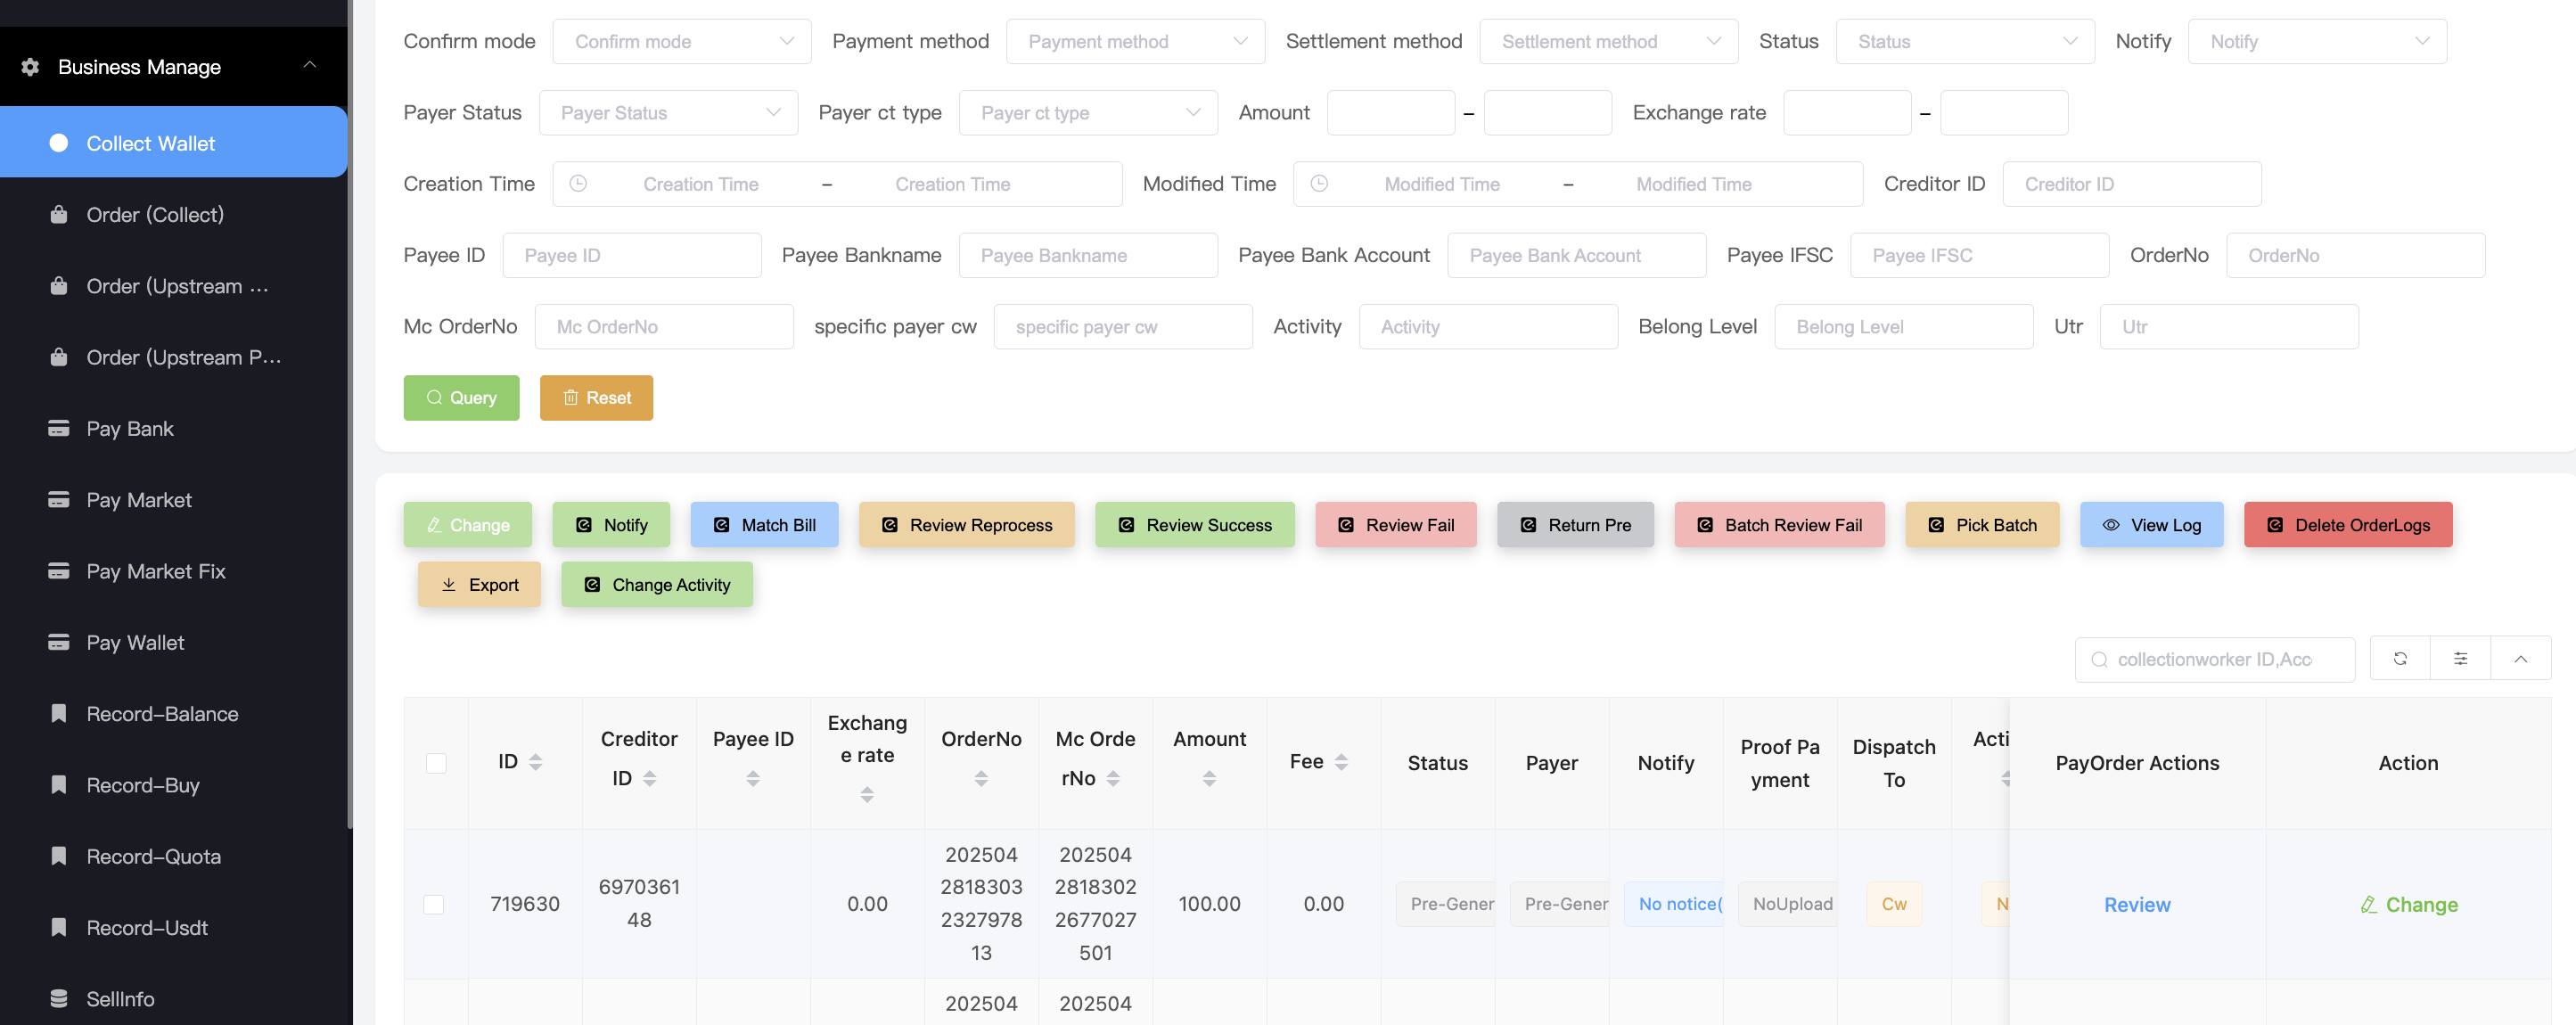Go to the Record-Balance sidebar item
The height and width of the screenshot is (1025, 2576).
[162, 714]
